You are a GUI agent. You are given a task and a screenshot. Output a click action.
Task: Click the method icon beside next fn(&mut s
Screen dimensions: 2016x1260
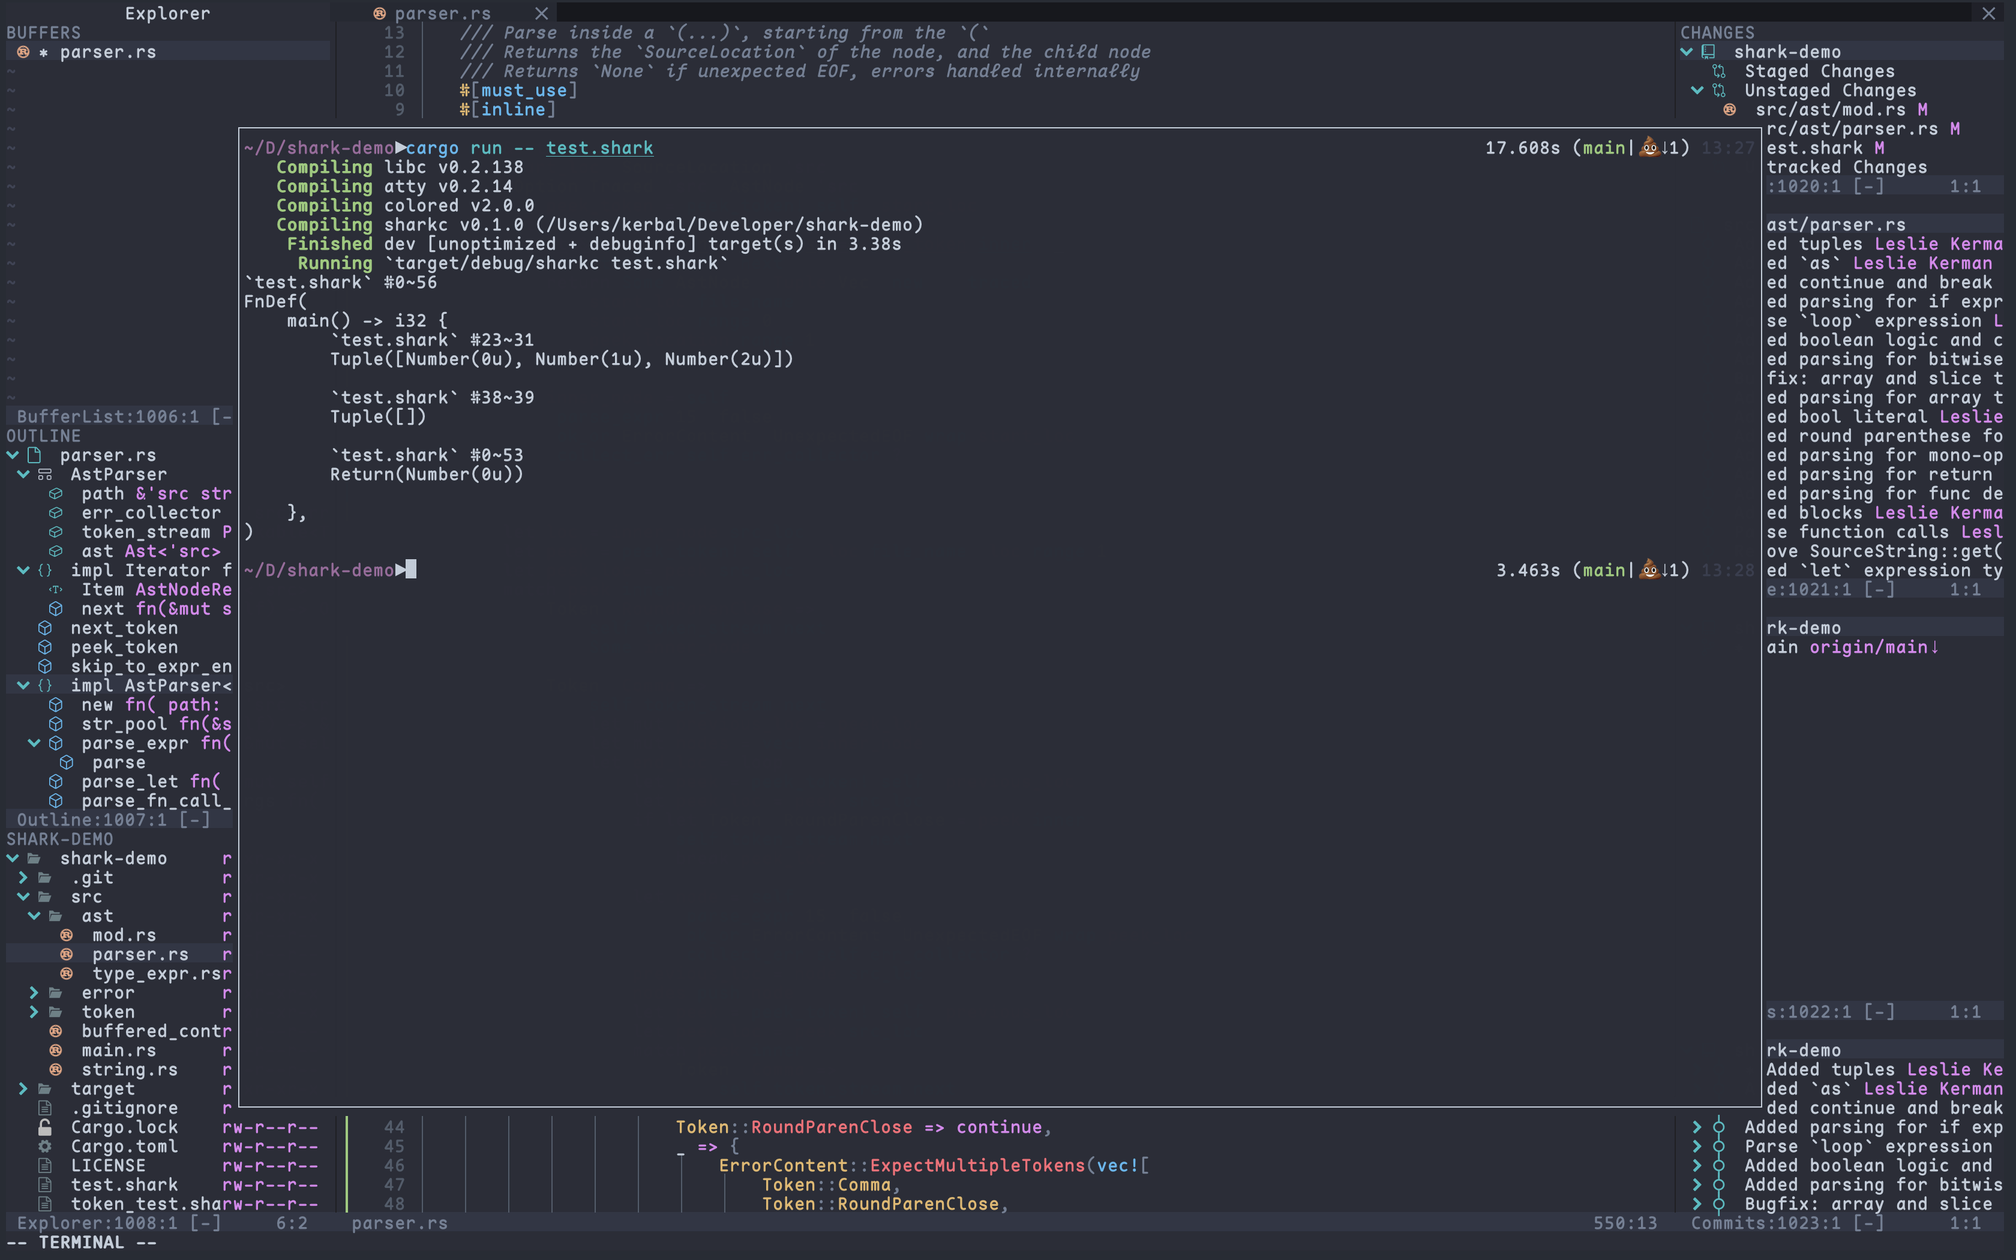[x=56, y=609]
